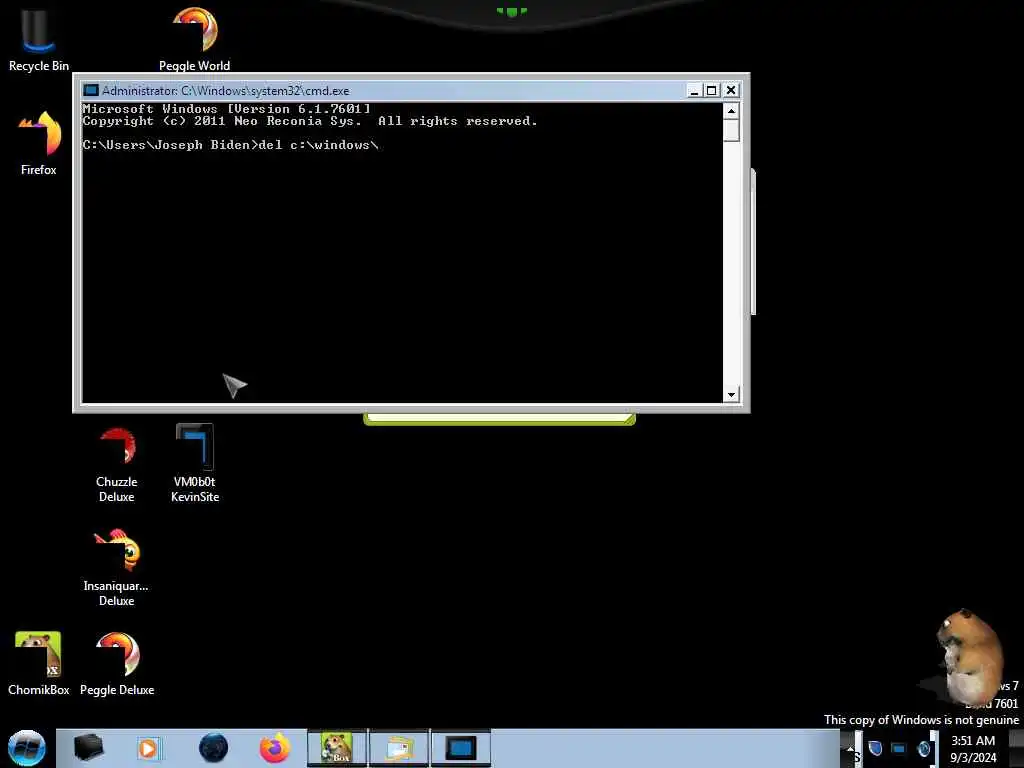The height and width of the screenshot is (768, 1024).
Task: Launch Peggle World from the desktop
Action: click(195, 38)
